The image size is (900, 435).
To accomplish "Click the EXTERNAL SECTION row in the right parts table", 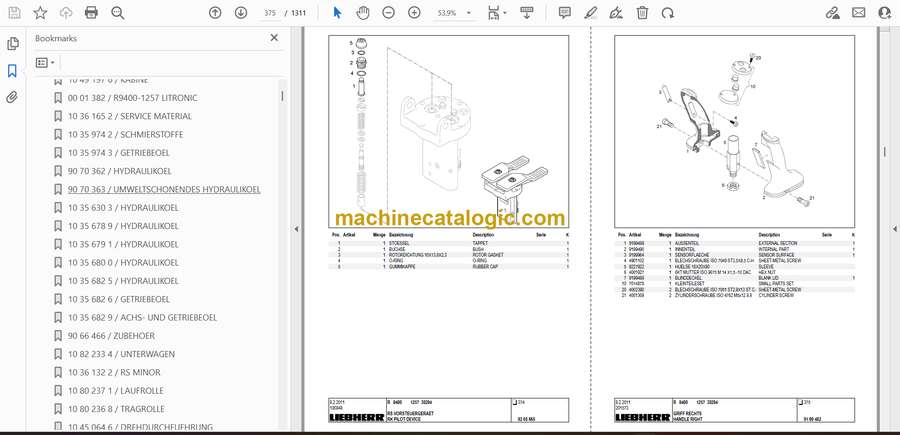I will click(x=735, y=243).
